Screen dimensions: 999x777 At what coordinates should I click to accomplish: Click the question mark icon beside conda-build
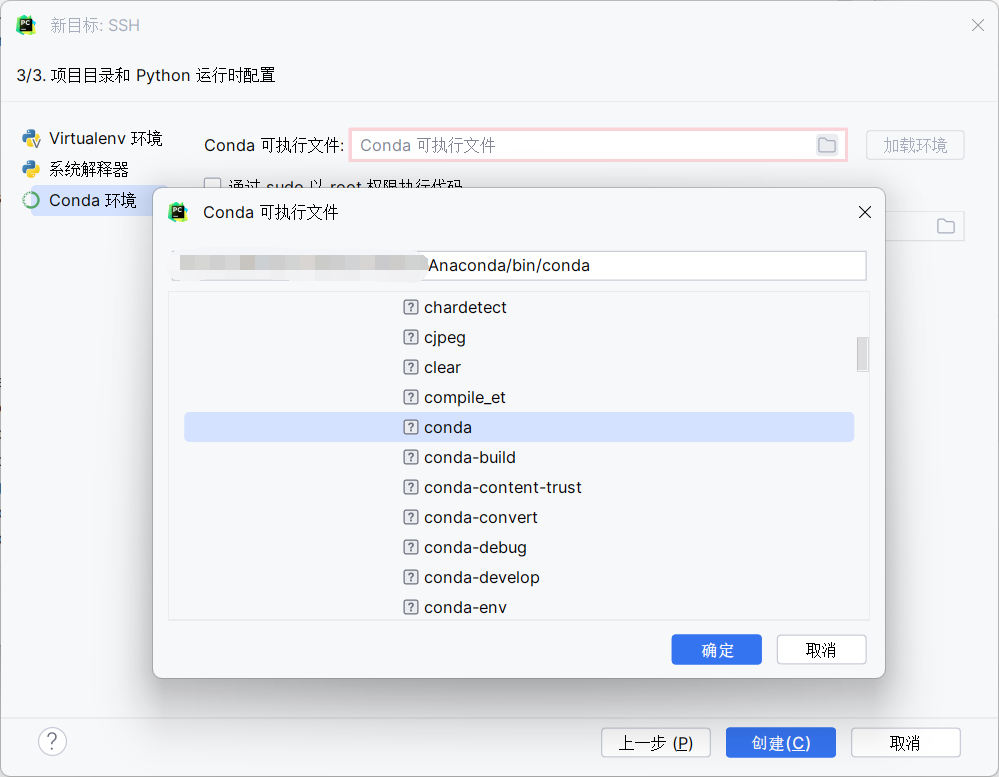(410, 457)
